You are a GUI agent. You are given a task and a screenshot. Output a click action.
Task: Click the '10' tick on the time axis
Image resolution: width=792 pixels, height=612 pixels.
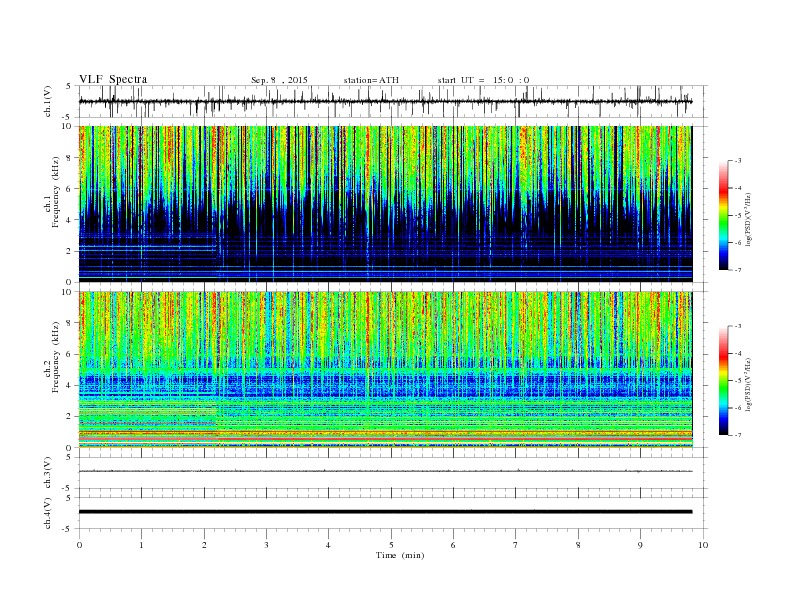(703, 545)
